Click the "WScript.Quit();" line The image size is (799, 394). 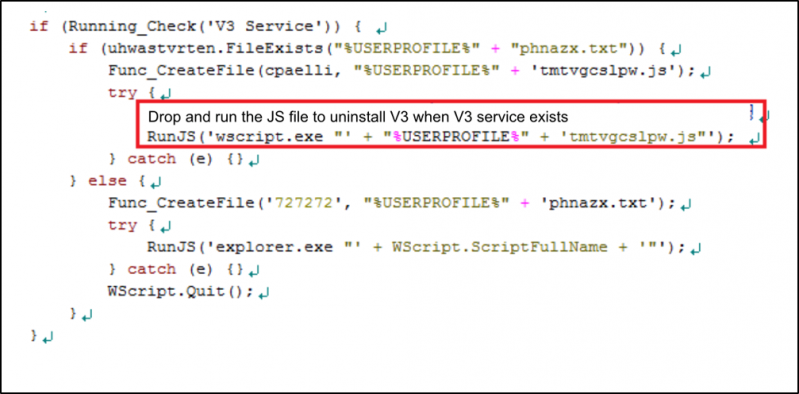(x=181, y=291)
